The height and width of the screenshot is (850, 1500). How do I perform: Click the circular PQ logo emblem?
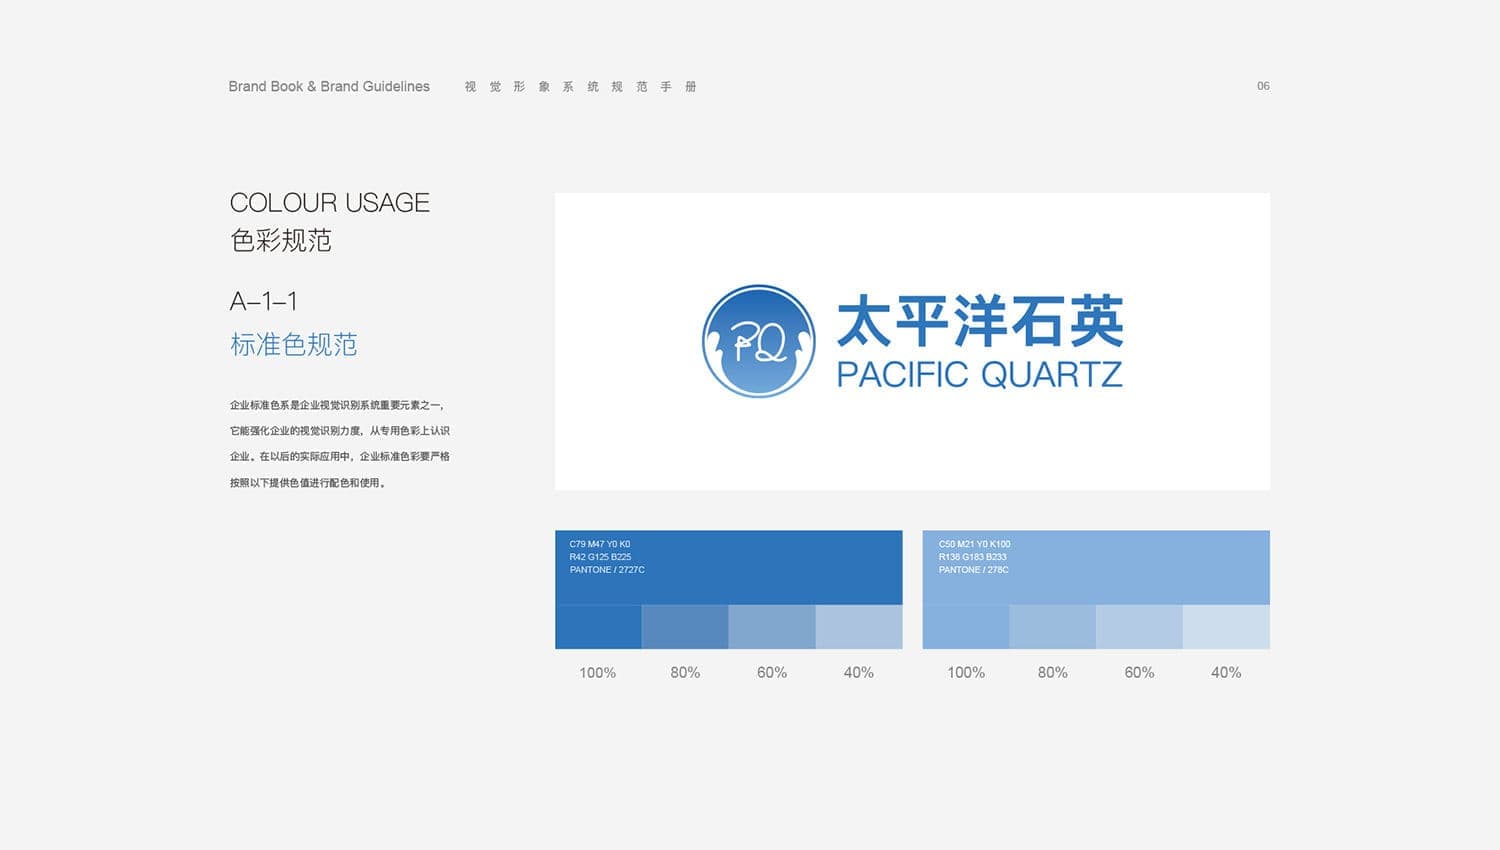(x=758, y=341)
